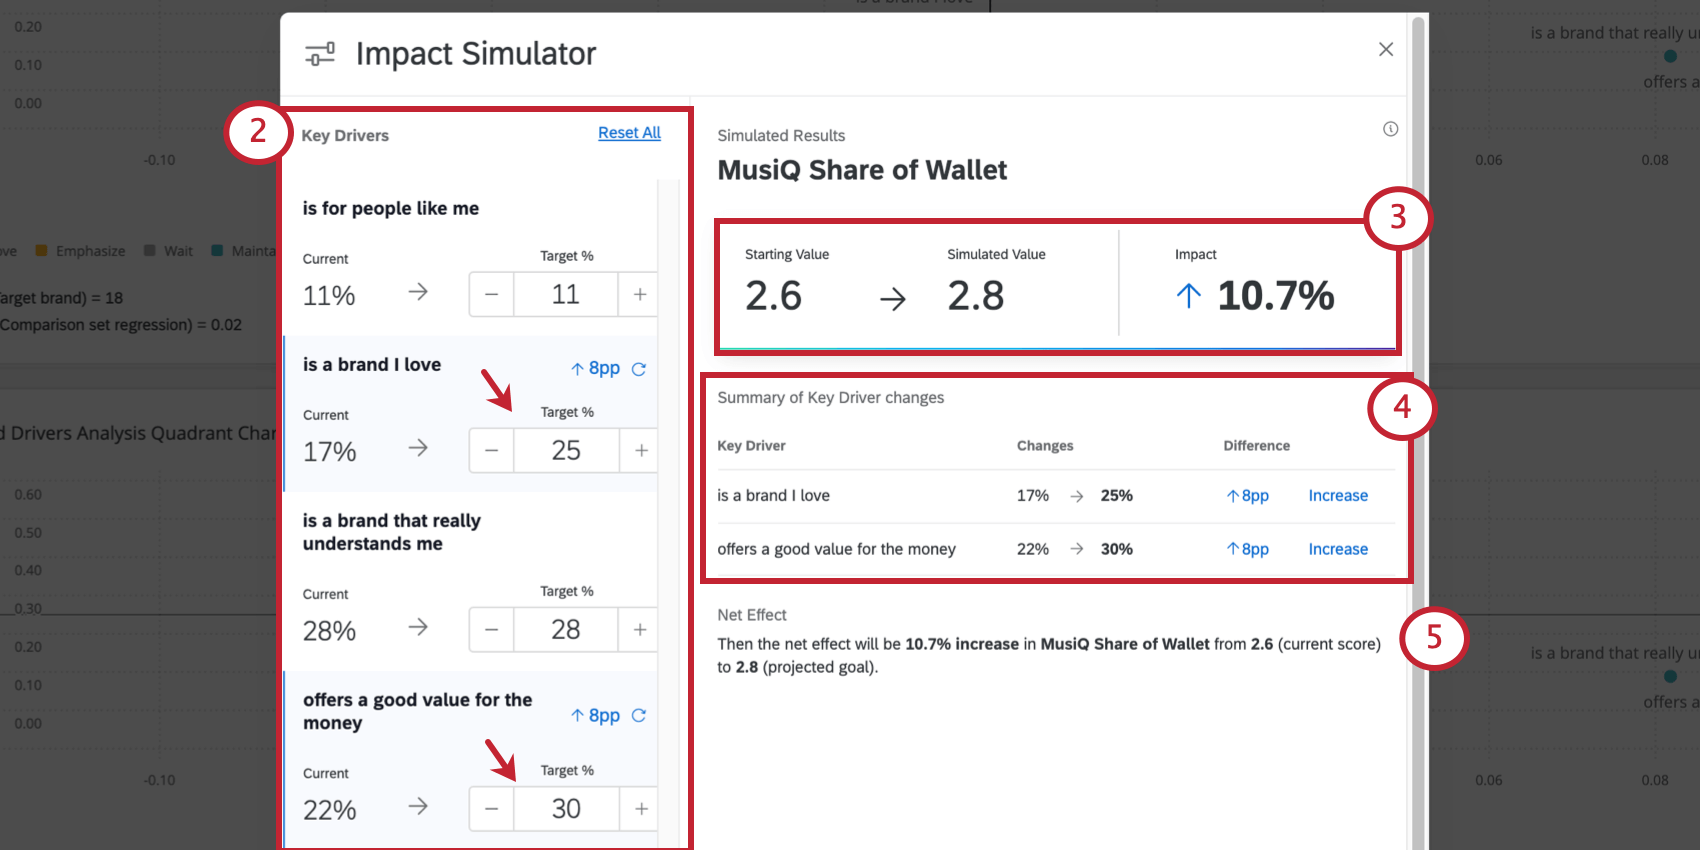Decrease target for 'is a brand I love'
The image size is (1700, 850).
(x=491, y=451)
